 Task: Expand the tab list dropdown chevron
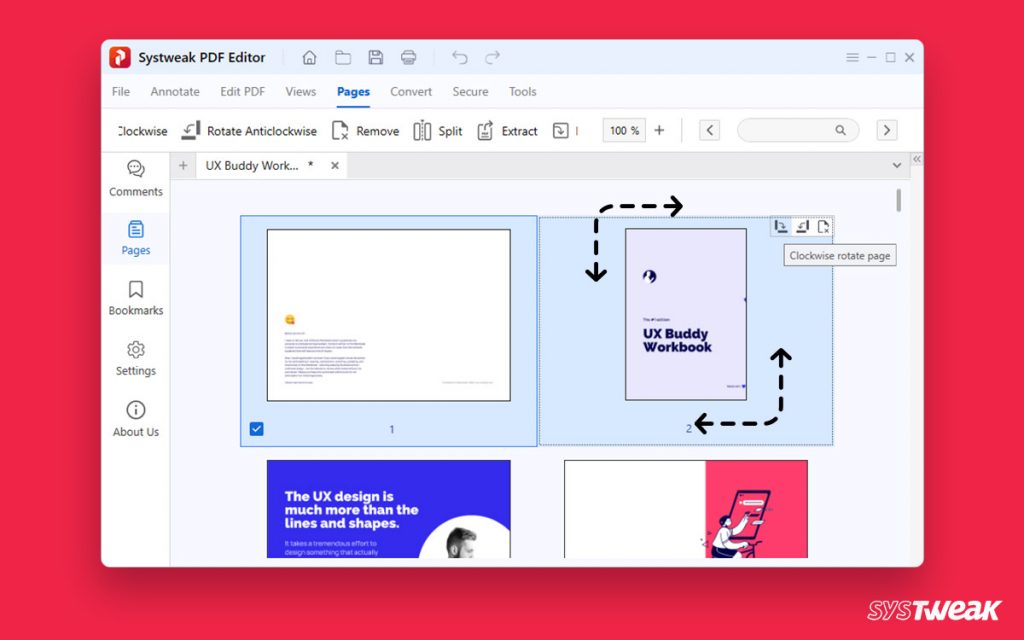[897, 165]
